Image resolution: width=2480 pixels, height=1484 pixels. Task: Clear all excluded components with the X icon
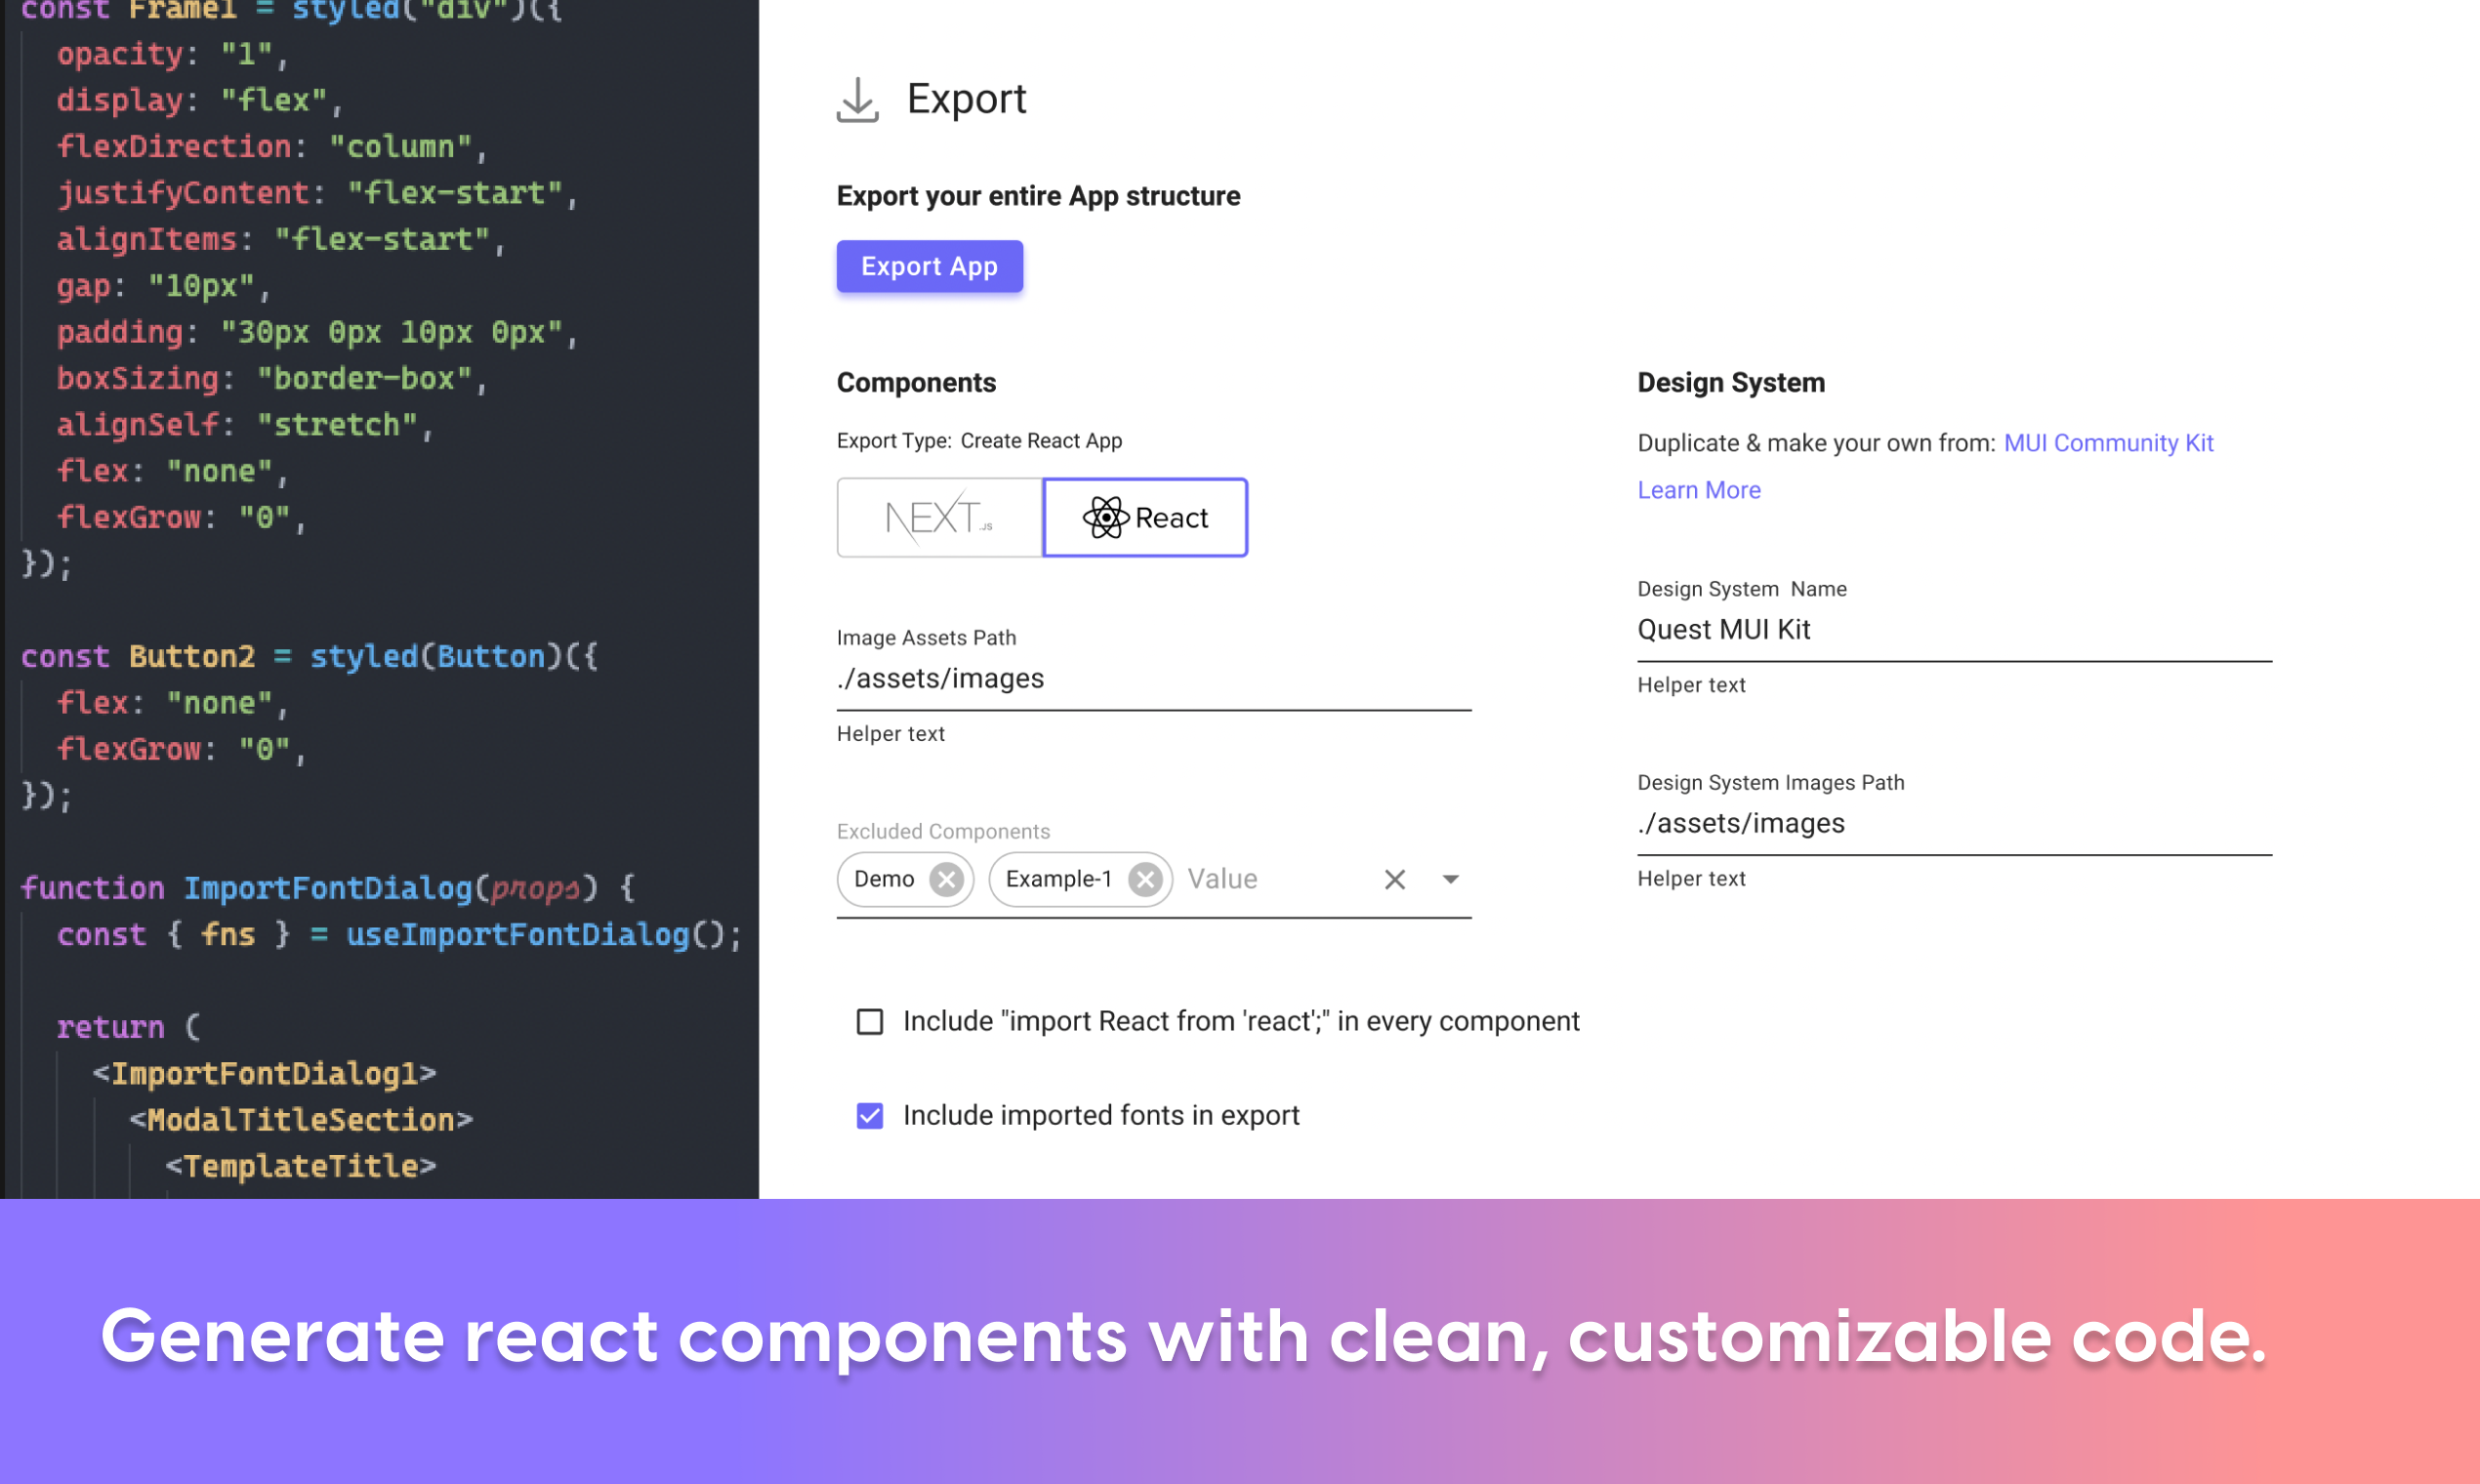(1395, 879)
